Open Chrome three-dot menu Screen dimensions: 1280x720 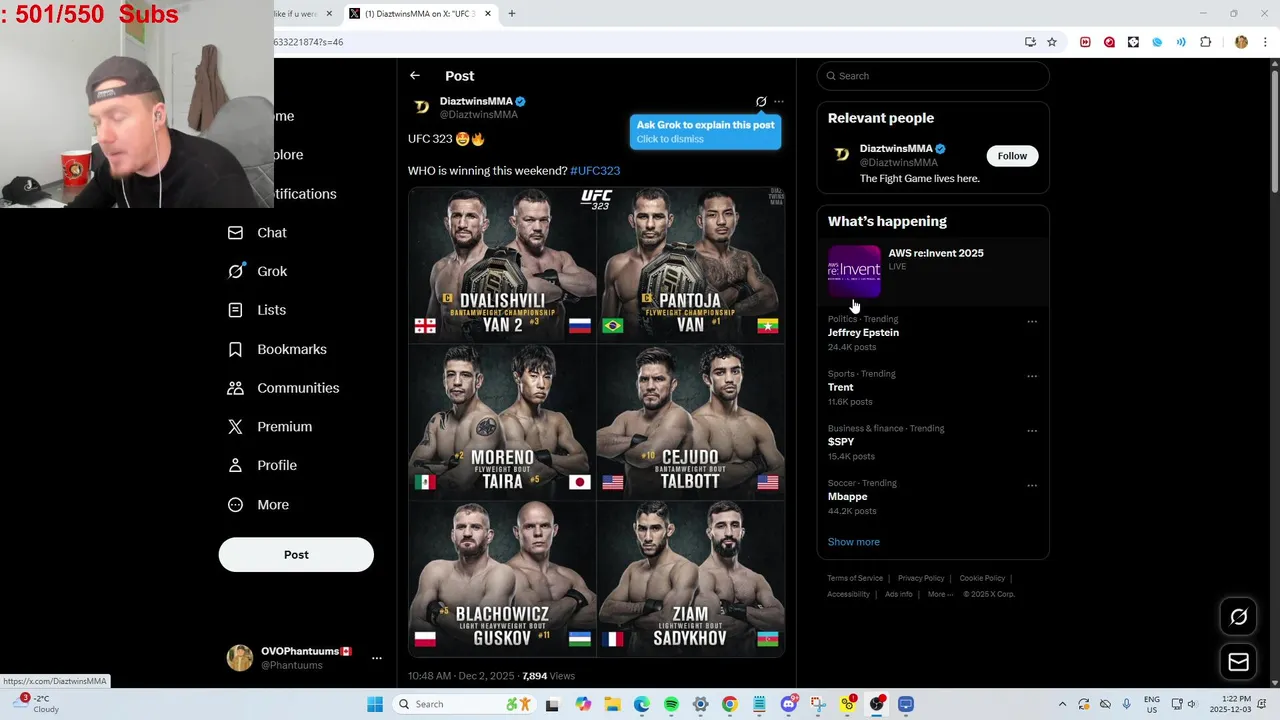point(1266,42)
